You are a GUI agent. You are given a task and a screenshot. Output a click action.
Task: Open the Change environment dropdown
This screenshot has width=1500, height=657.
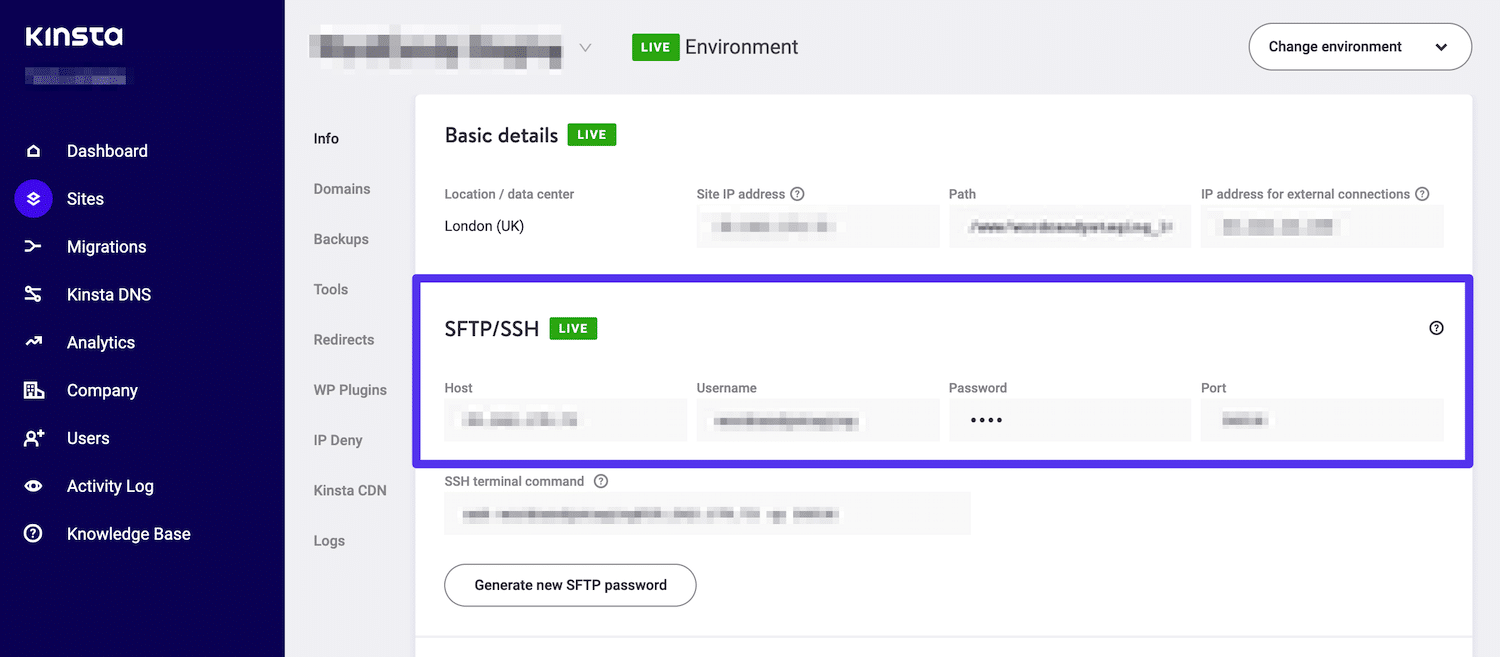point(1360,46)
